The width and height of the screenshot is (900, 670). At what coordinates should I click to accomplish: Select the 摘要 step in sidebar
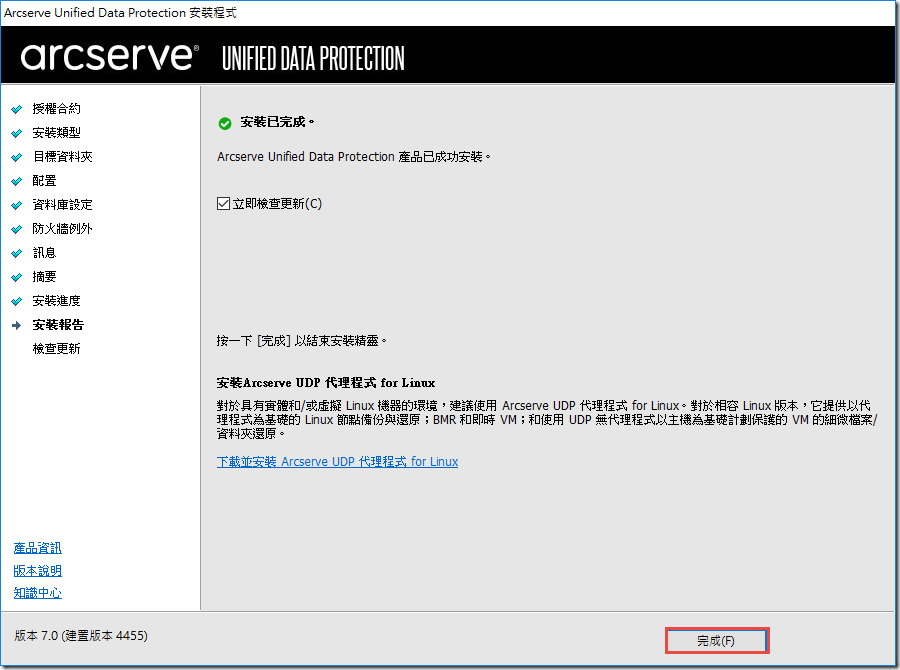click(x=45, y=277)
